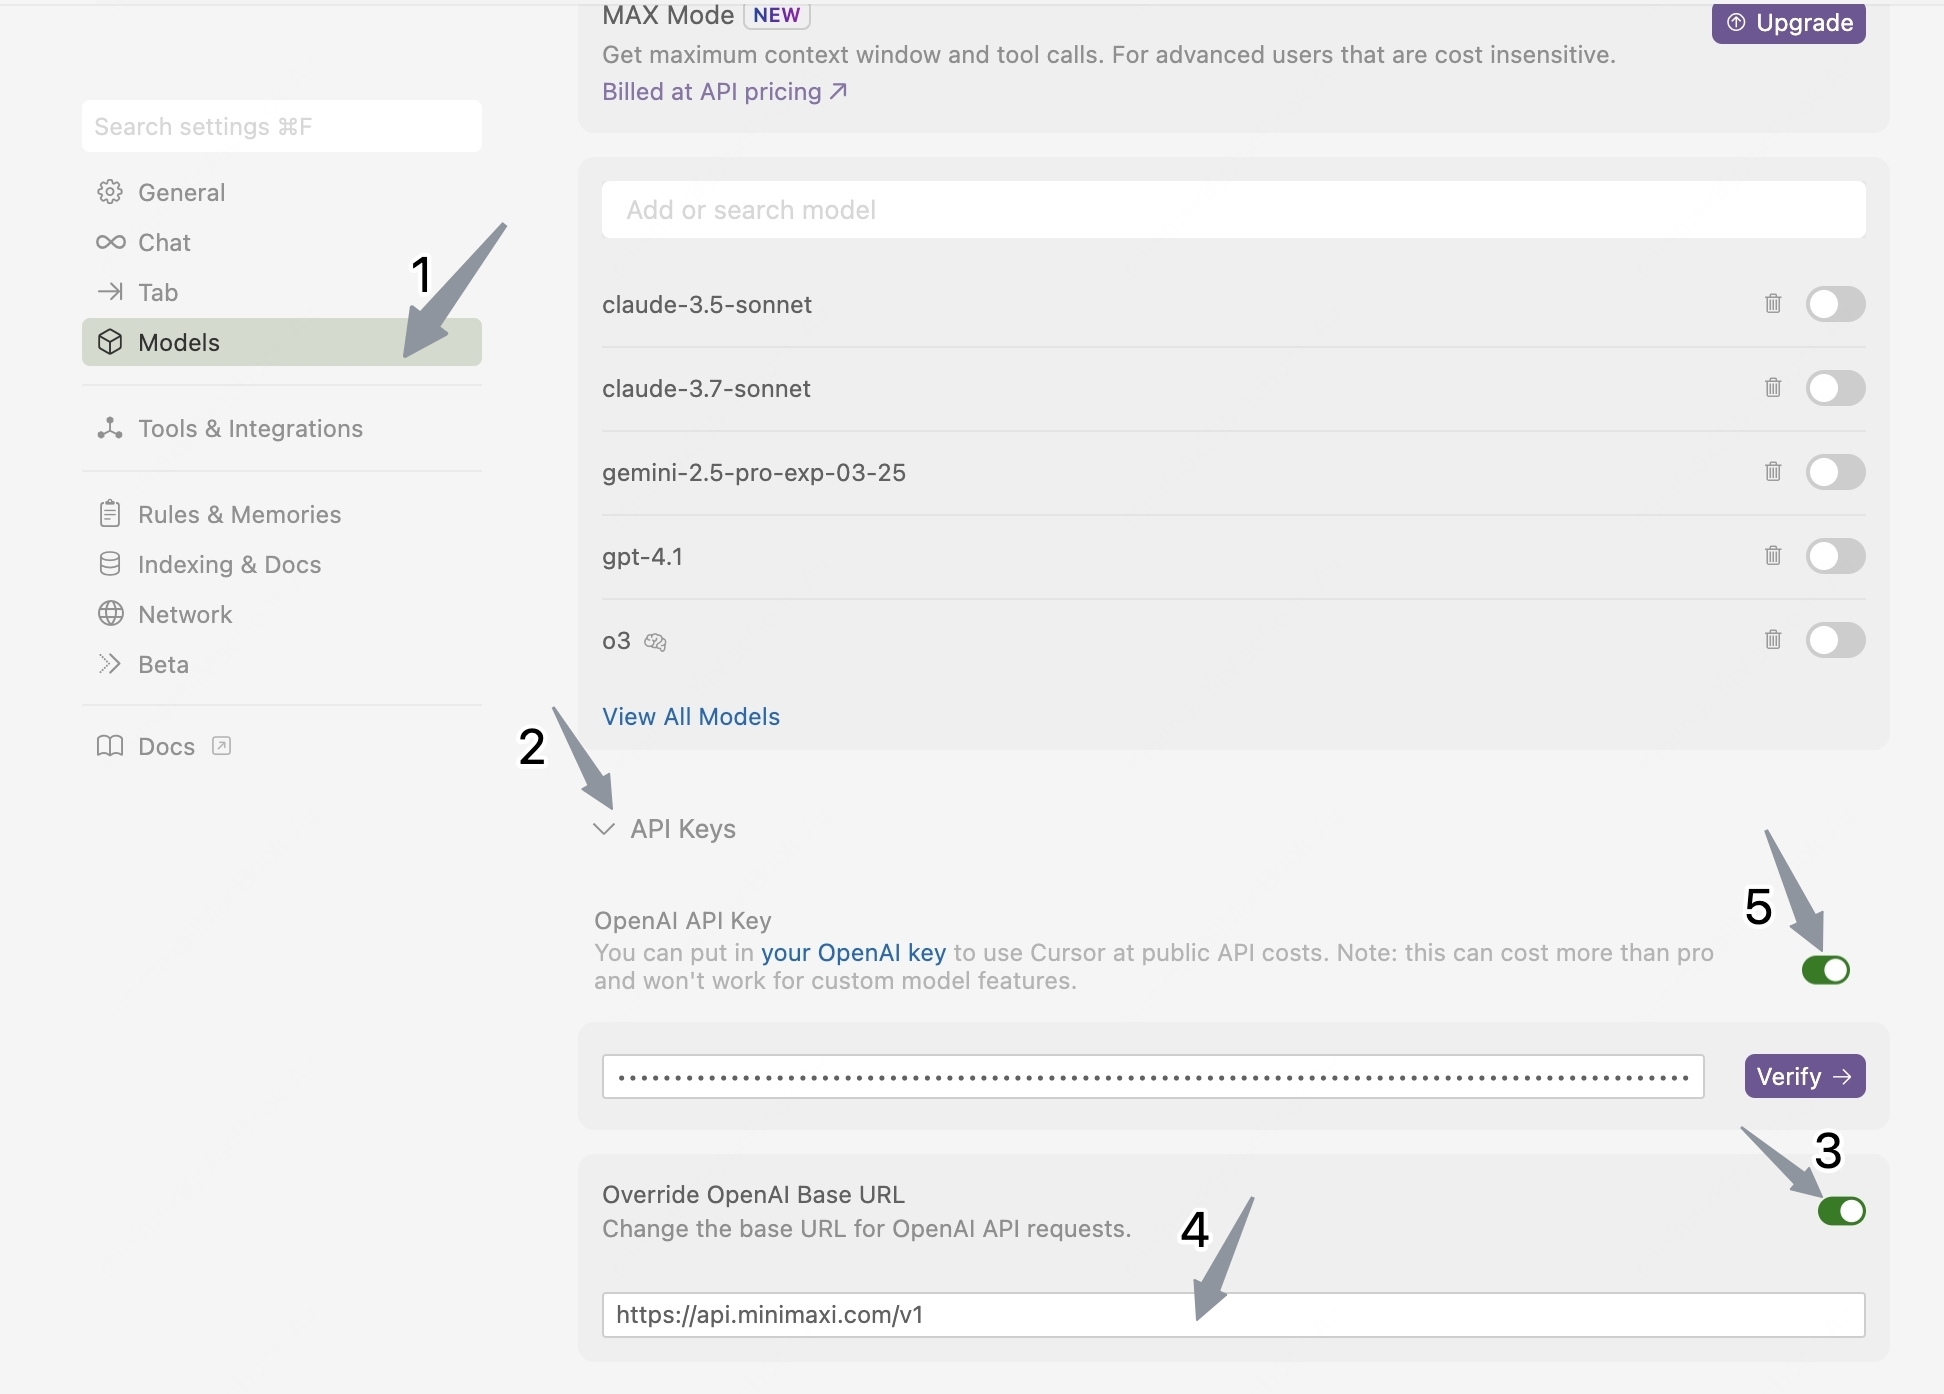Click the brain icon beside o3
This screenshot has width=1944, height=1394.
(x=655, y=642)
